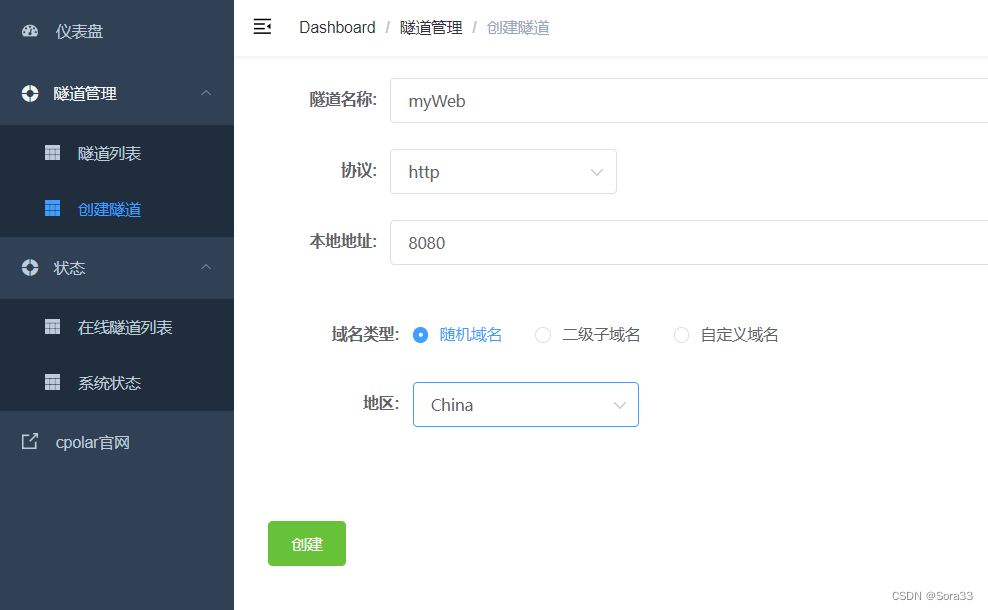Select the 随机域名 radio option

pos(421,335)
